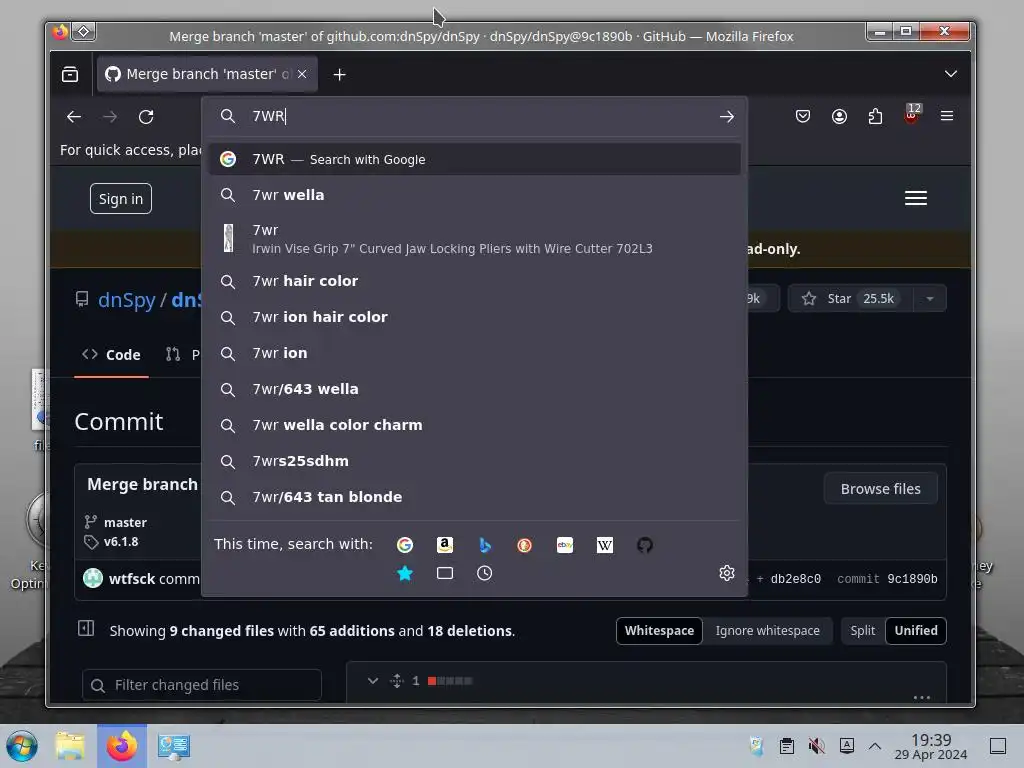
Task: Switch to the Code tab
Action: click(x=112, y=355)
